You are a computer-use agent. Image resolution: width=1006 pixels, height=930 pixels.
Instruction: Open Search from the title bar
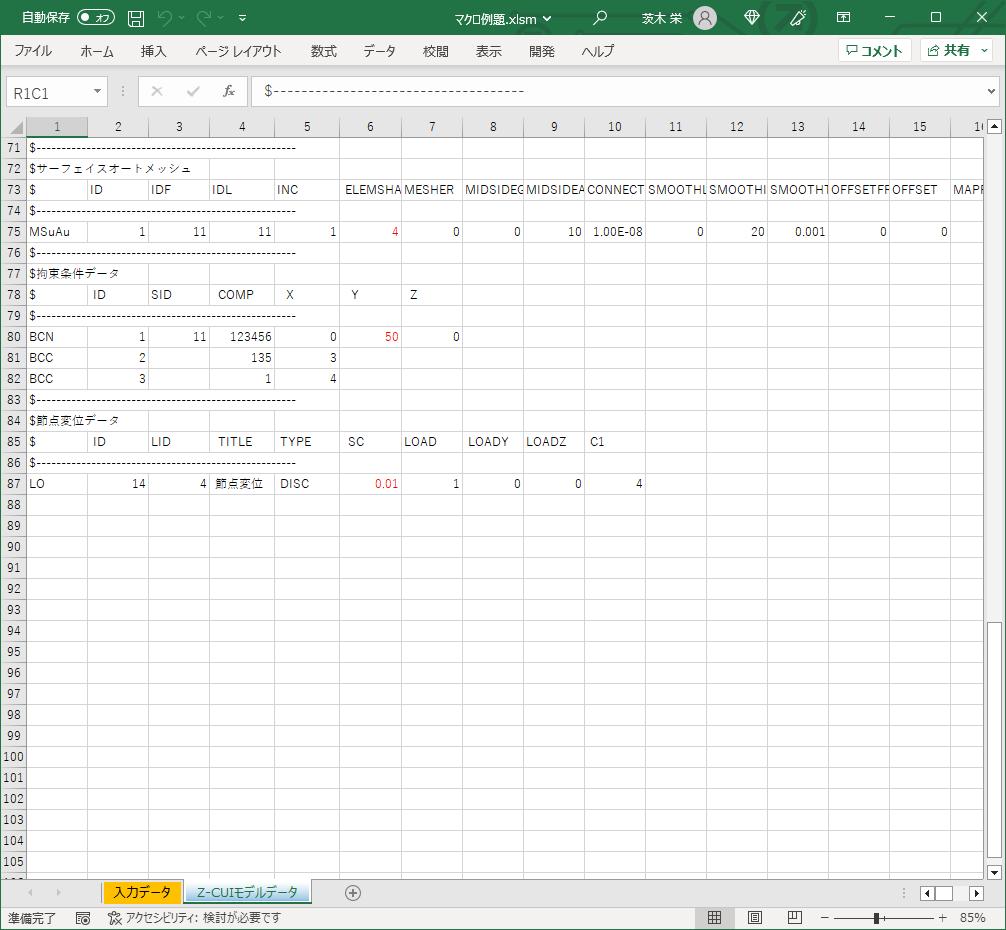598,18
